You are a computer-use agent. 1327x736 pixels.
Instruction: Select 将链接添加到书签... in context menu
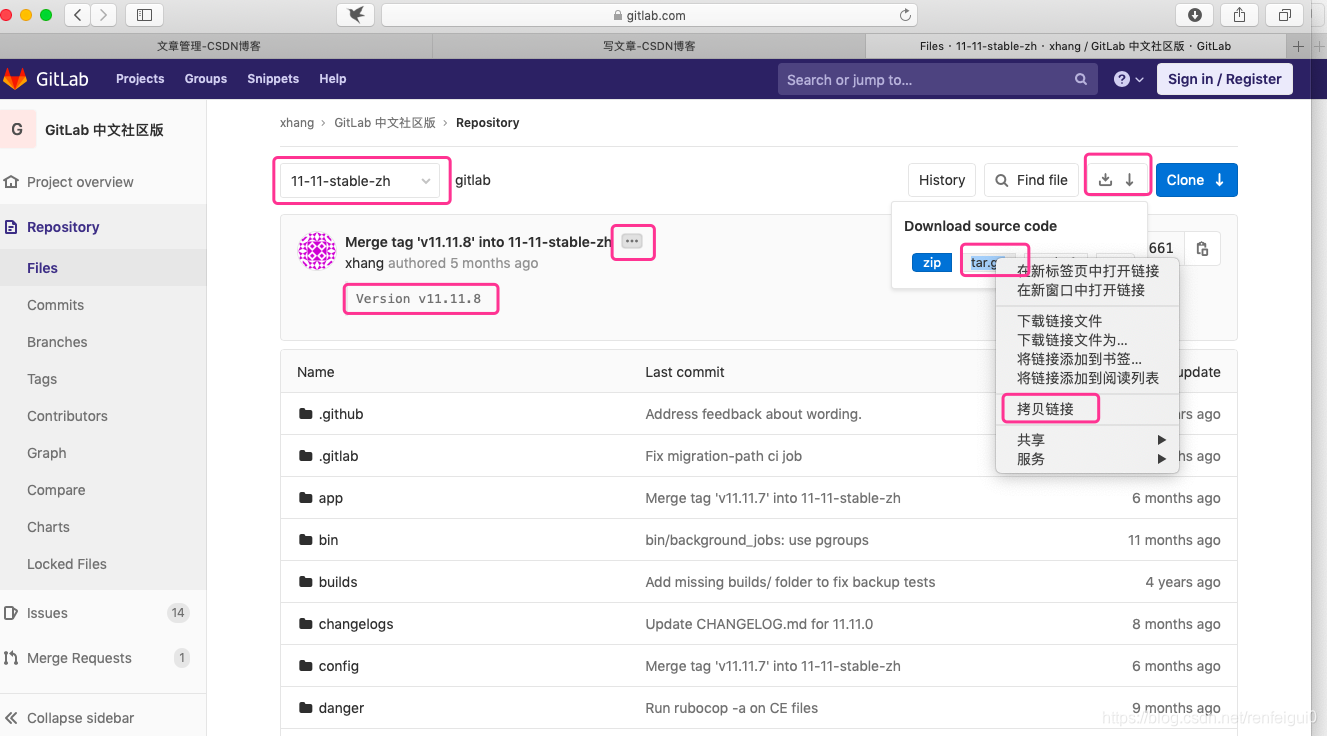(1088, 359)
